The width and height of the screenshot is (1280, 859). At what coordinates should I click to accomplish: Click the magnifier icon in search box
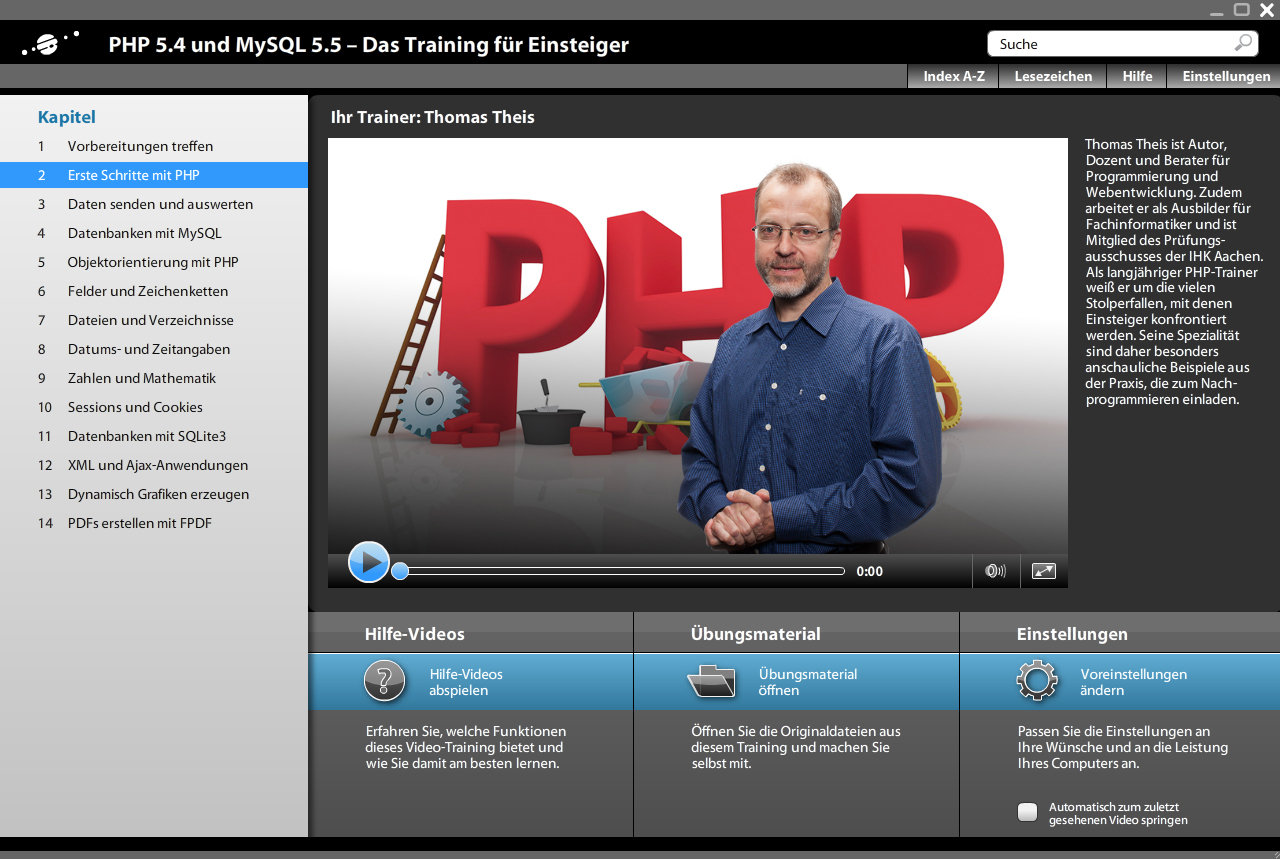pyautogui.click(x=1243, y=43)
